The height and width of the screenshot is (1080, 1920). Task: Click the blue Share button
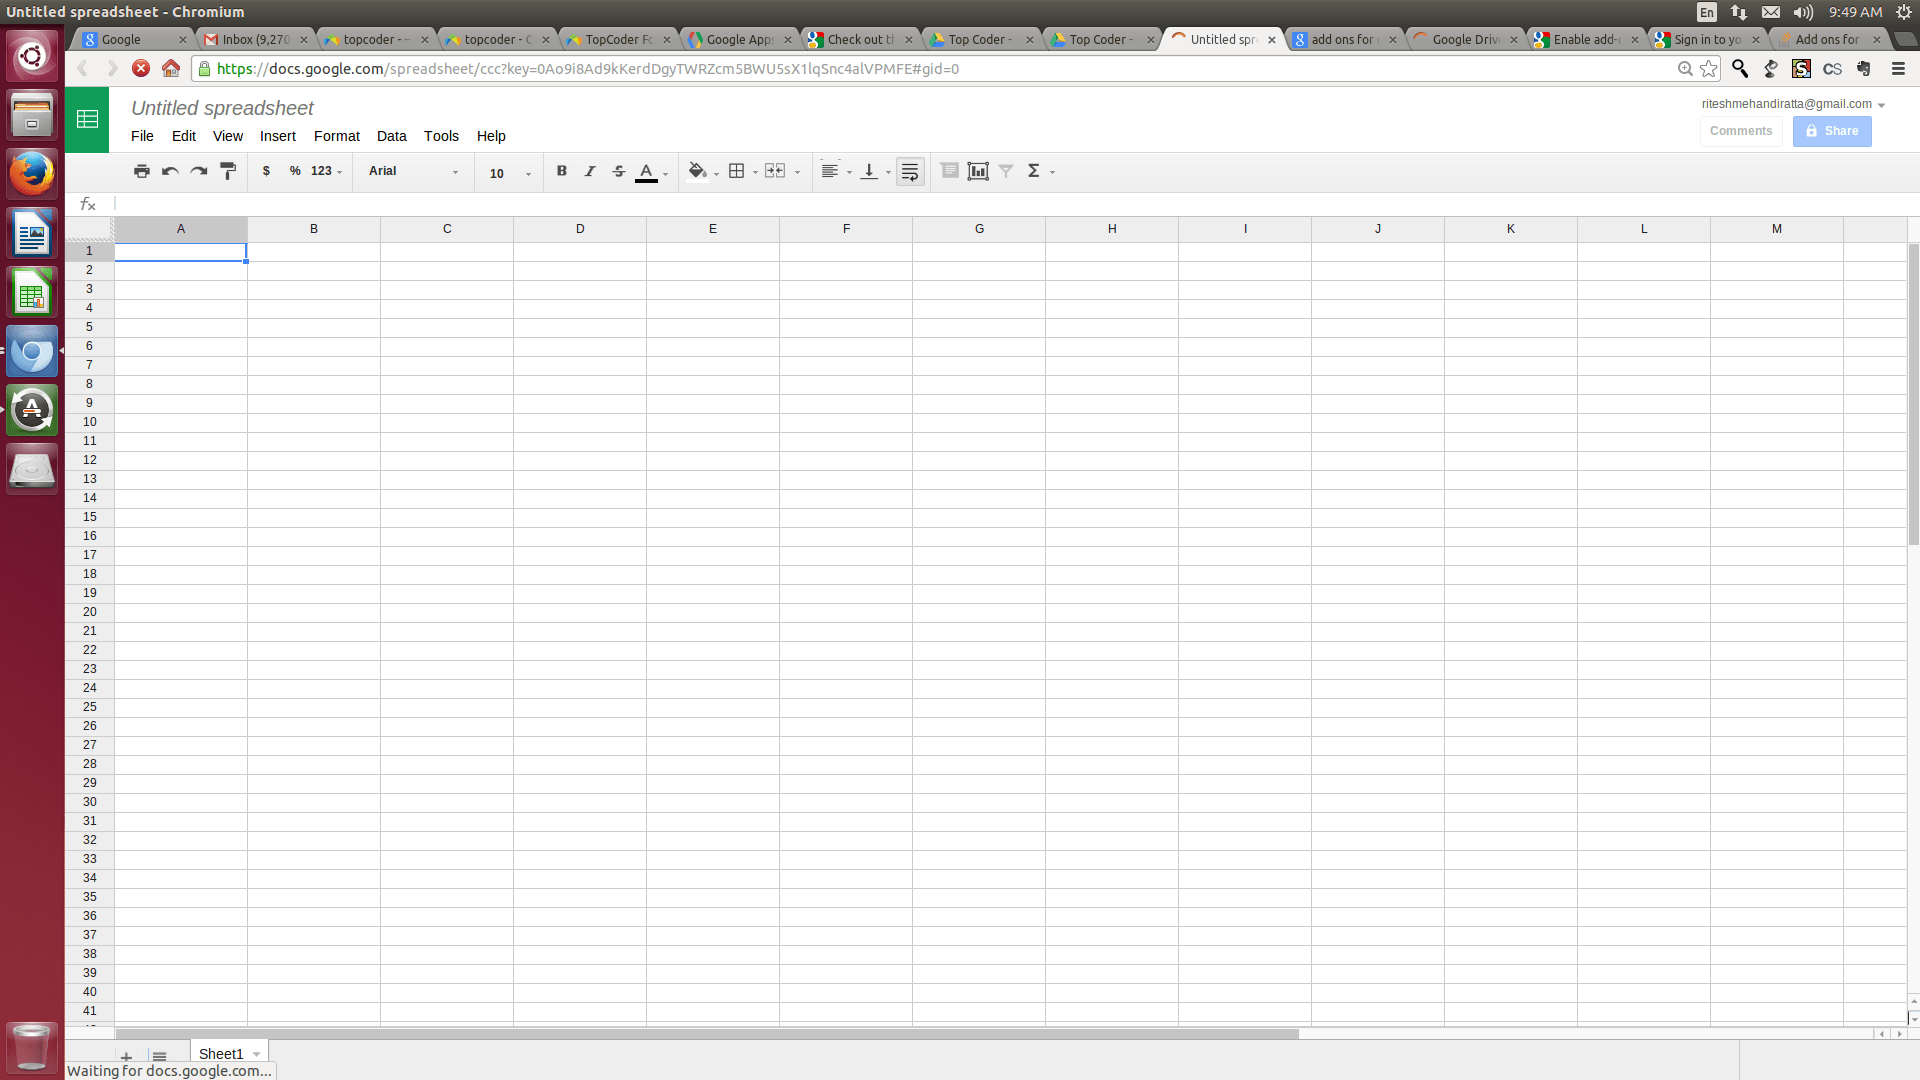click(x=1831, y=131)
